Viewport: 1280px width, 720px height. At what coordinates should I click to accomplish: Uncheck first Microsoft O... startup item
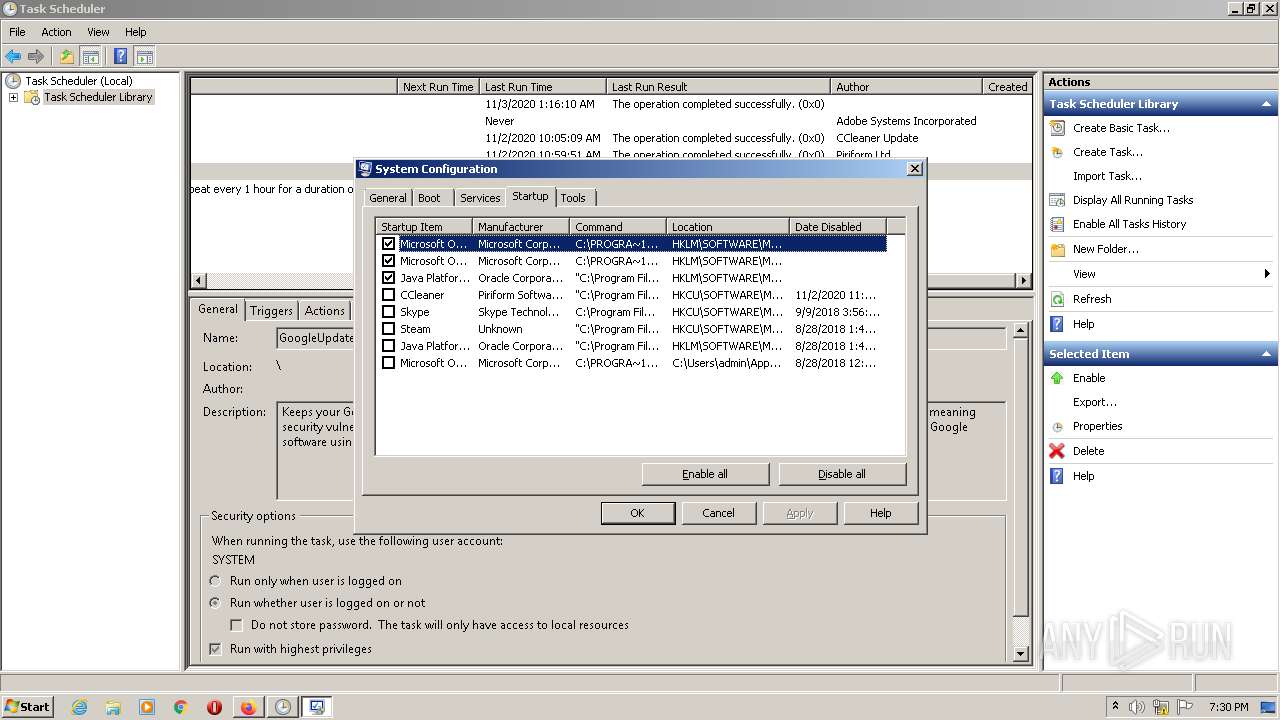(x=389, y=244)
